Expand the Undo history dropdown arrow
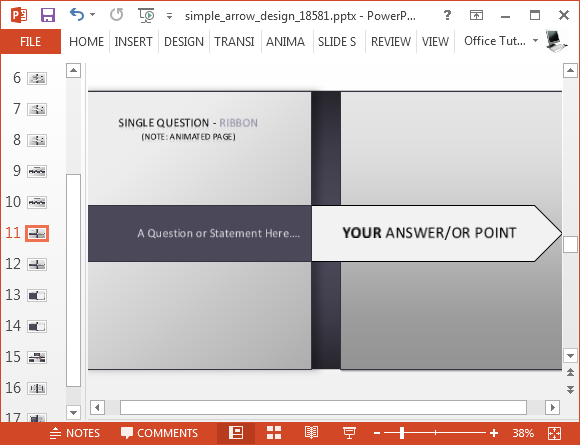The width and height of the screenshot is (580, 445). [92, 15]
